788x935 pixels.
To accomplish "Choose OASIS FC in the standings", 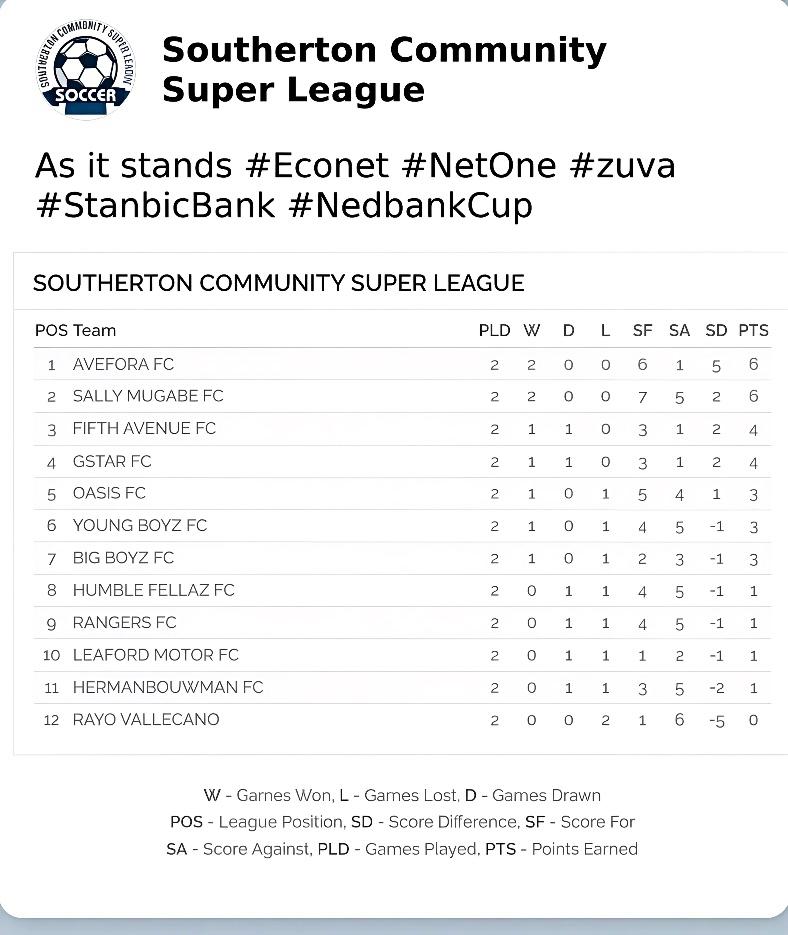I will (109, 493).
